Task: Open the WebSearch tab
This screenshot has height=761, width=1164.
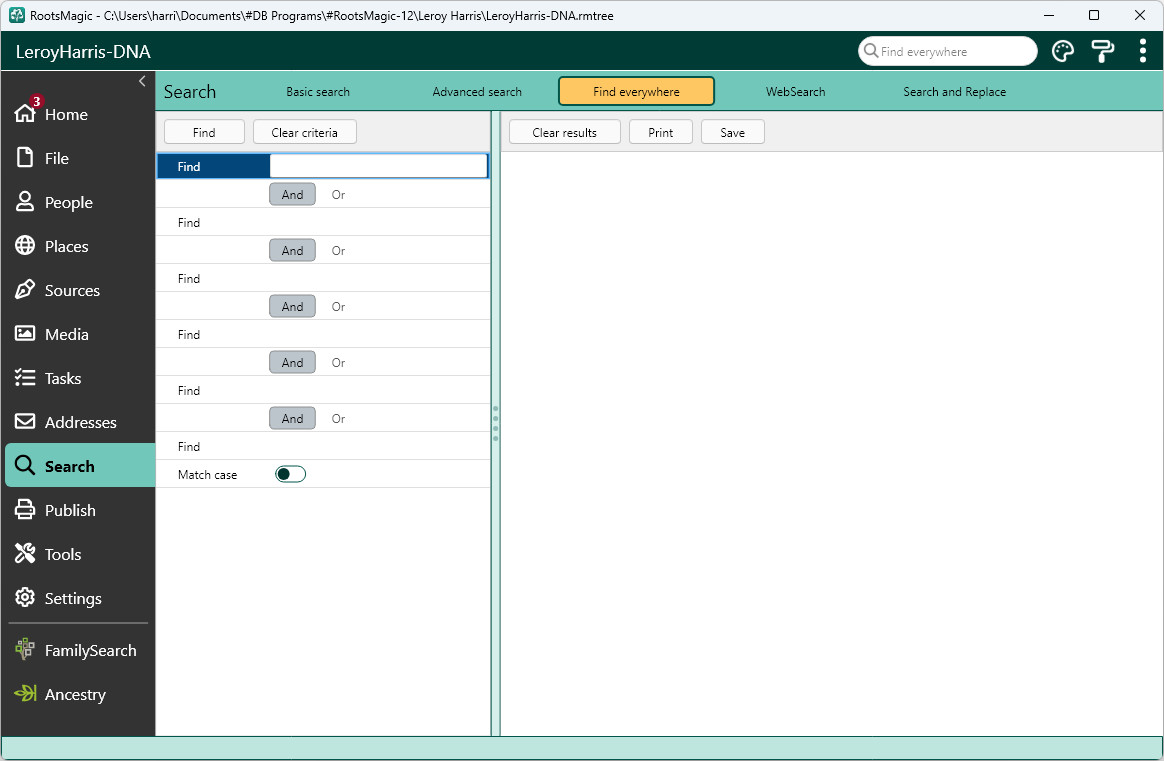Action: 796,92
